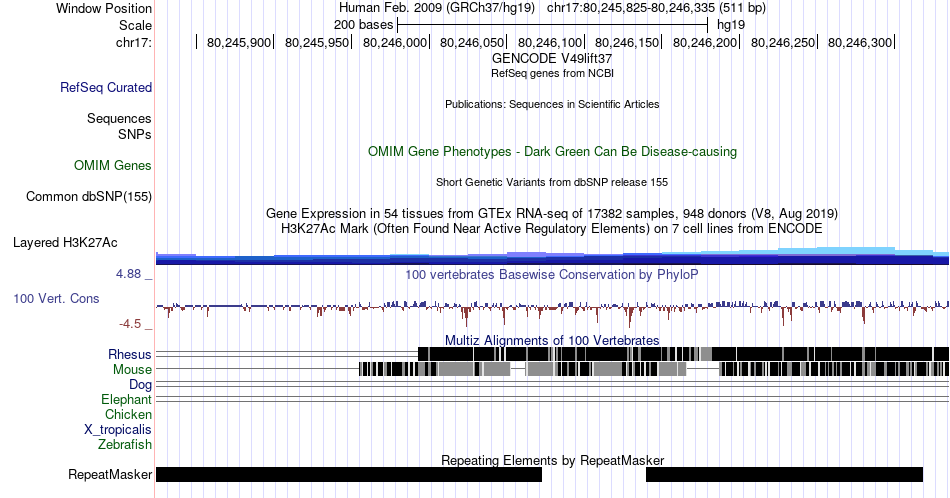Click the Elephant species label
Image resolution: width=950 pixels, height=498 pixels.
(x=126, y=399)
